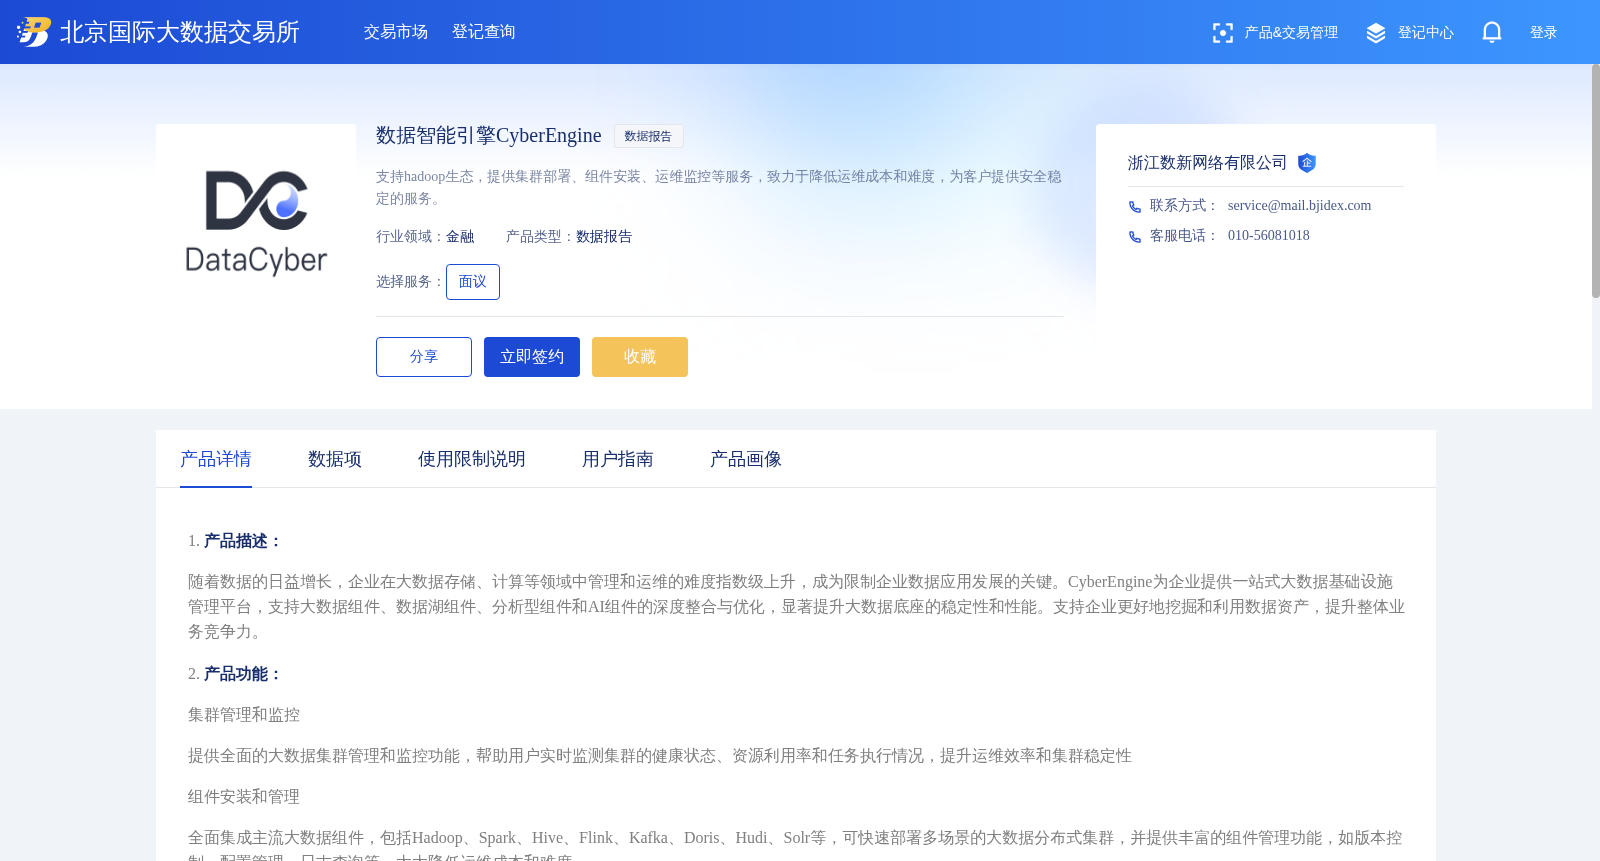Select the 面议 service option
Screen dimensions: 1600x861
473,282
